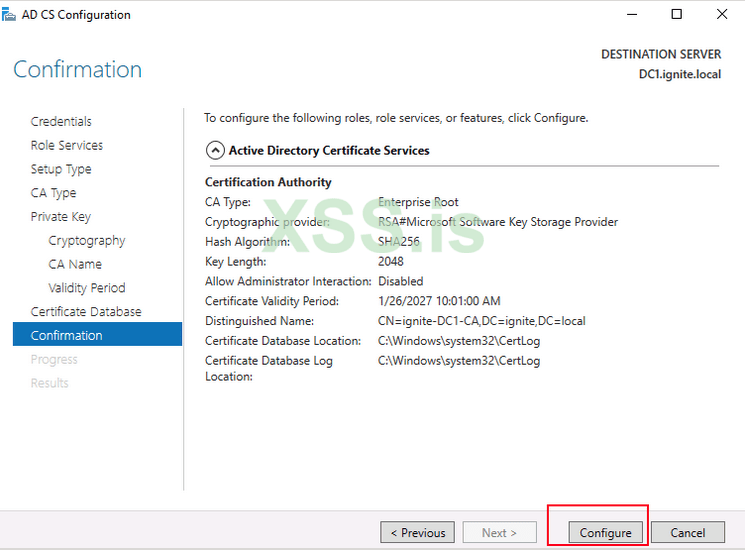Jump to the CA Type step

[x=53, y=193]
